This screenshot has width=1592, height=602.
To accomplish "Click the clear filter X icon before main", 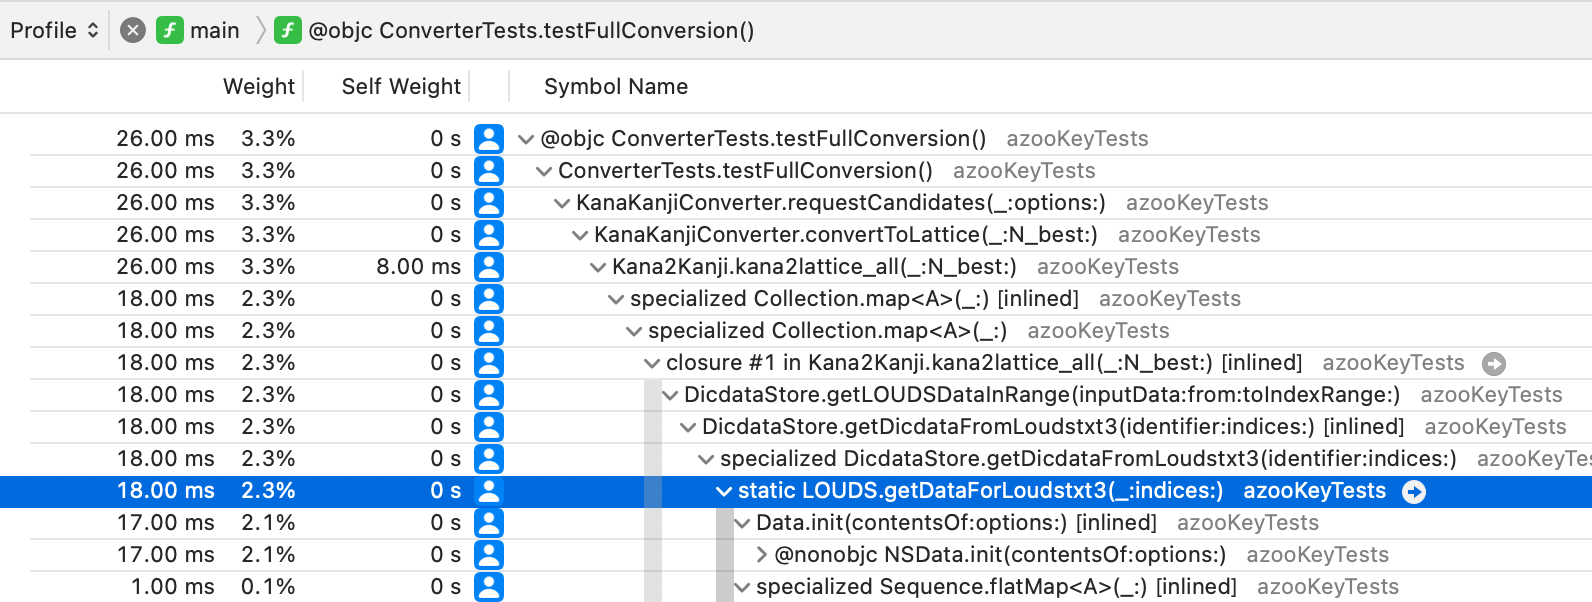I will click(x=133, y=30).
